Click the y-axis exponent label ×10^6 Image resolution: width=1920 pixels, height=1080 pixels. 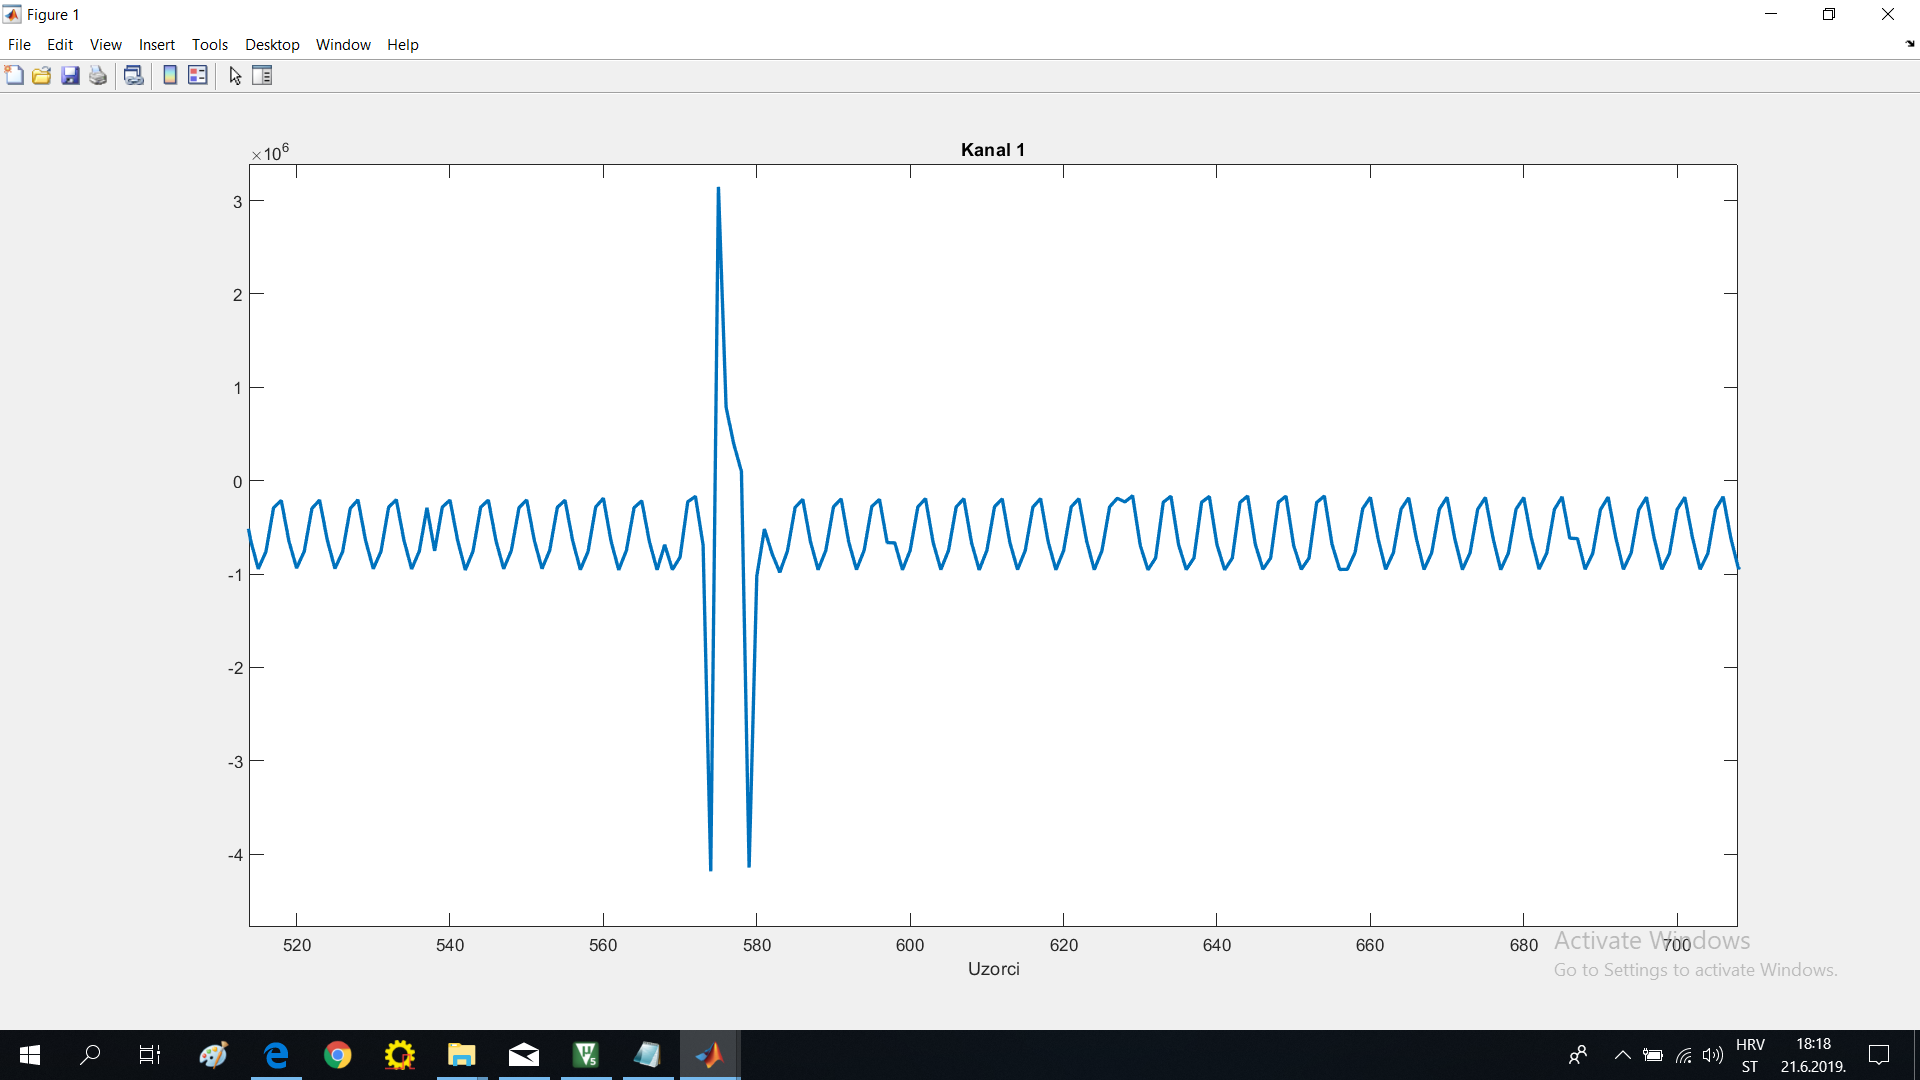[270, 152]
